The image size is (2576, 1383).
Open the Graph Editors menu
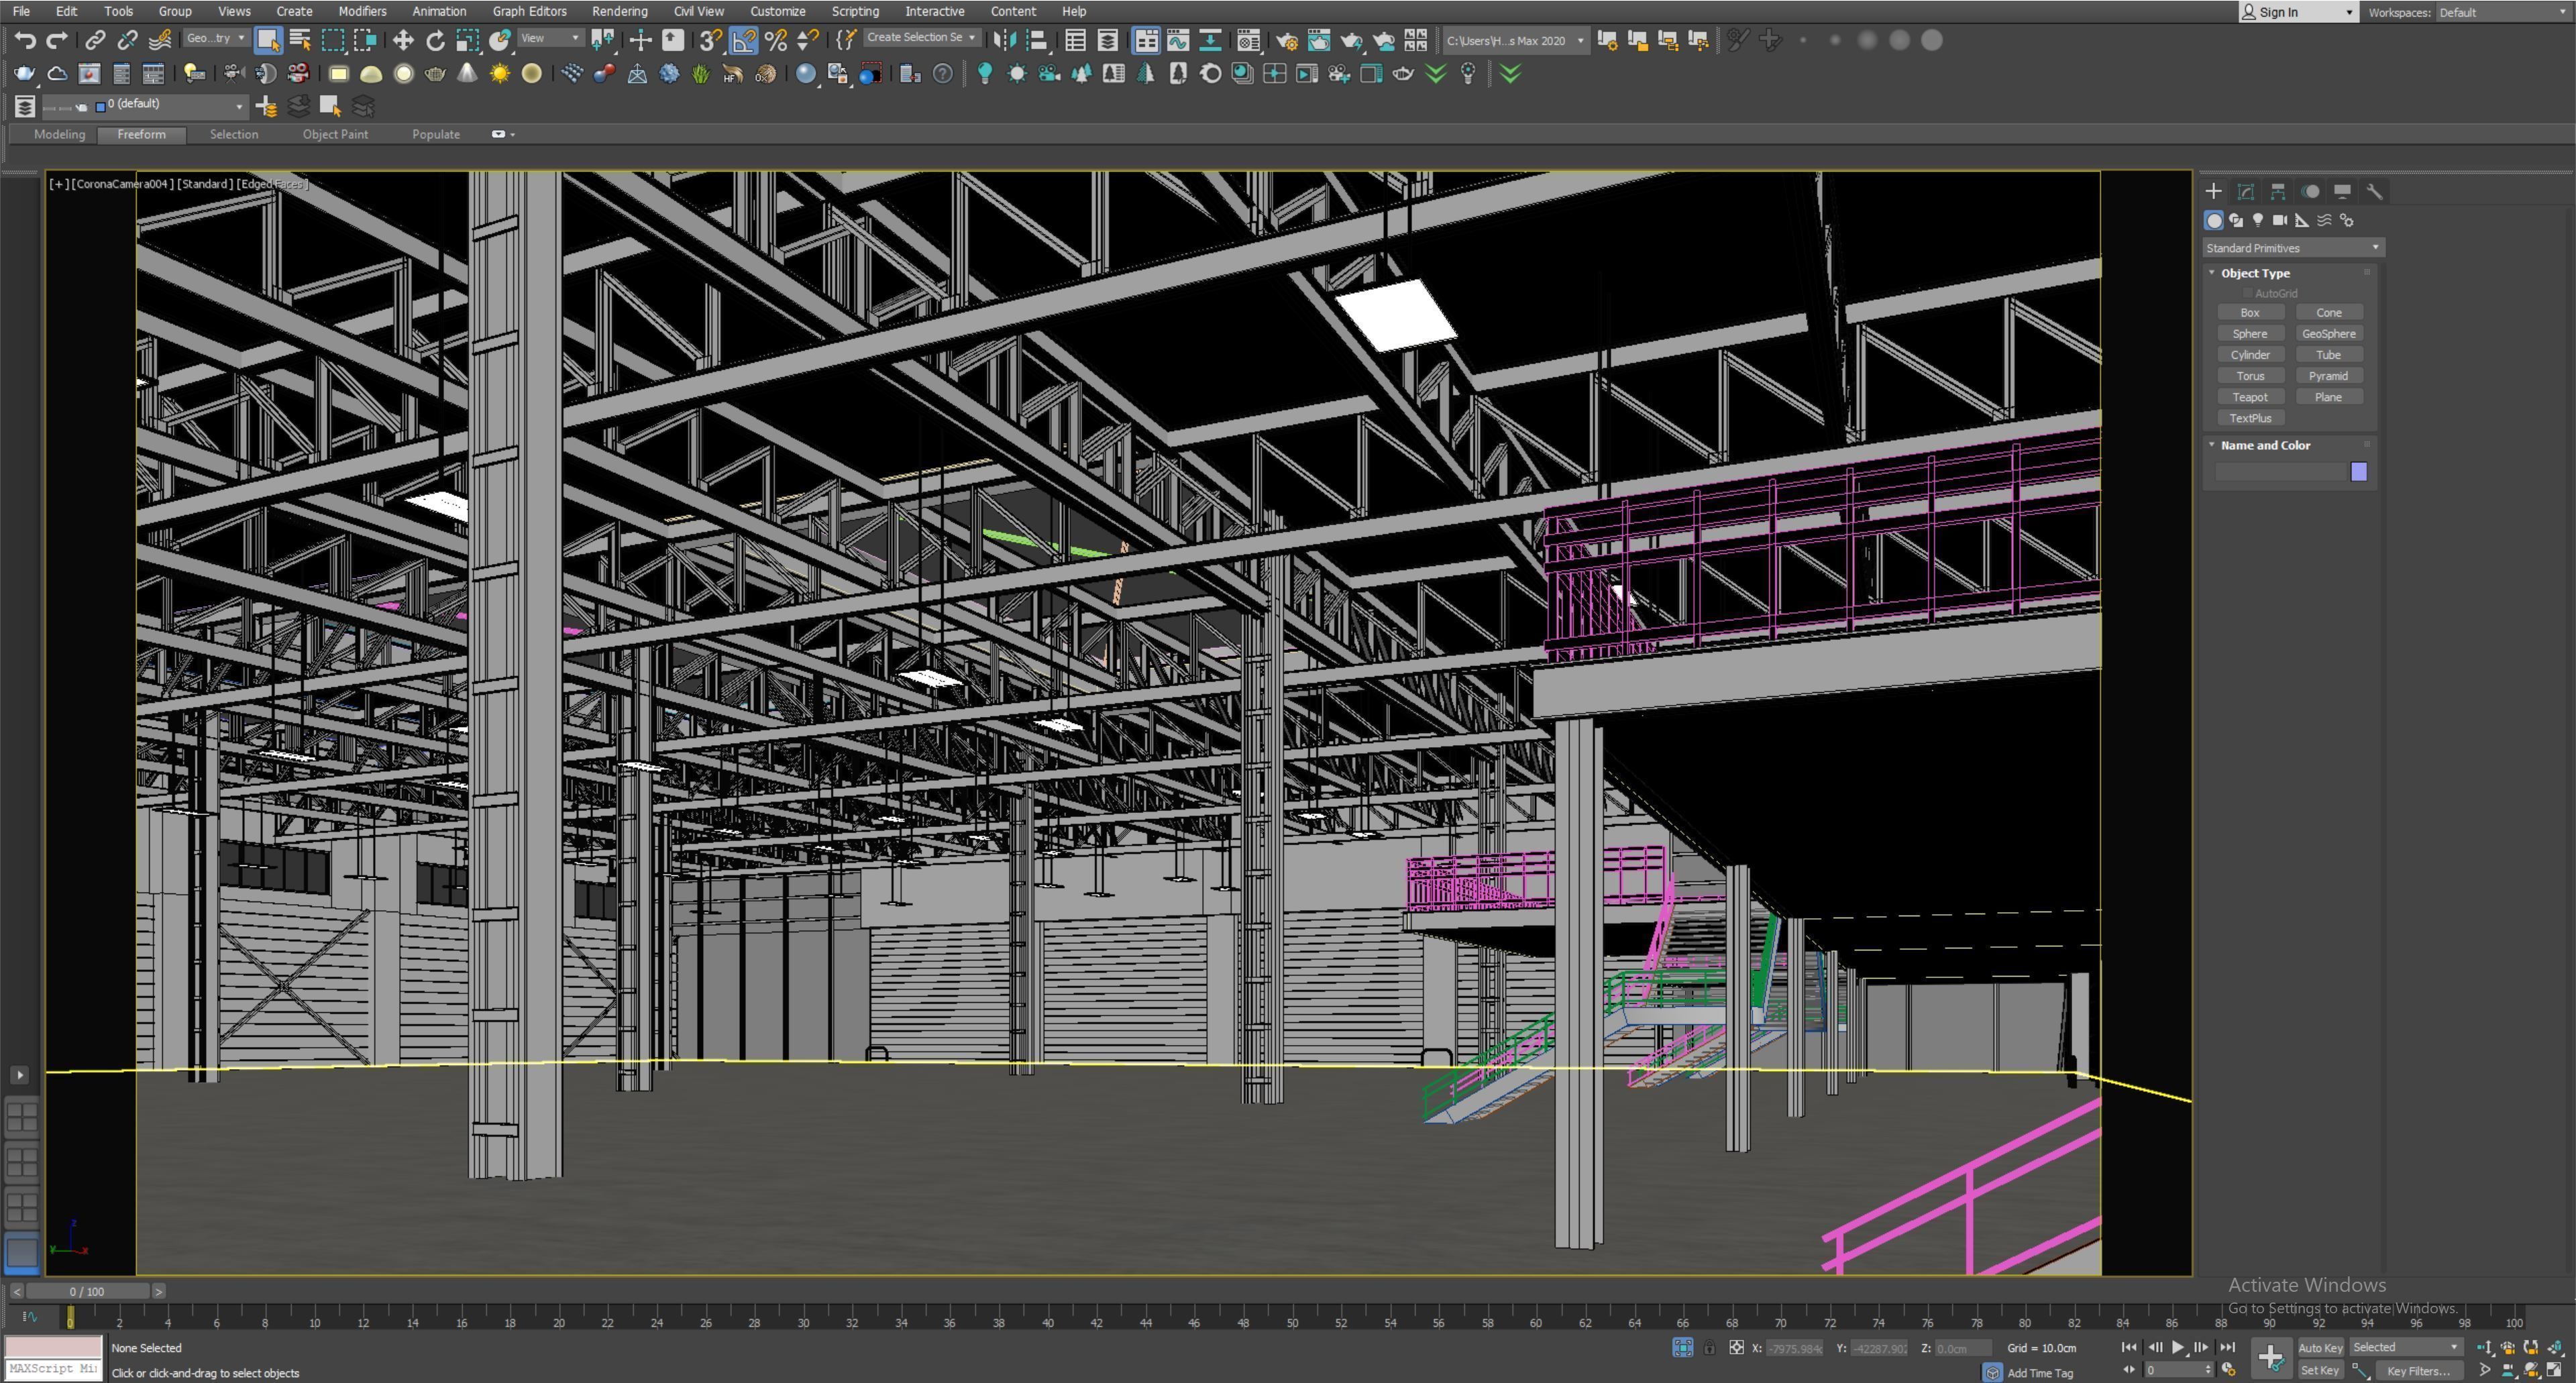[529, 11]
